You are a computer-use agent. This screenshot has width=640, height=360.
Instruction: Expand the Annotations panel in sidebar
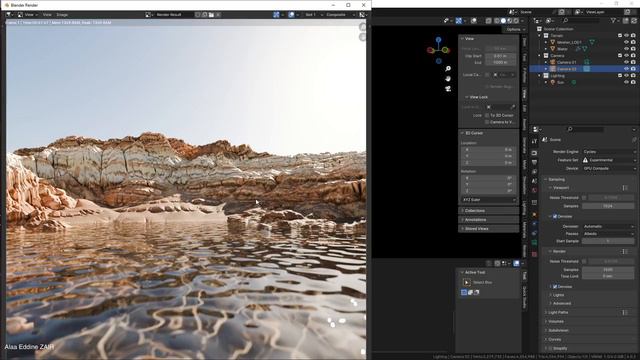pyautogui.click(x=489, y=220)
